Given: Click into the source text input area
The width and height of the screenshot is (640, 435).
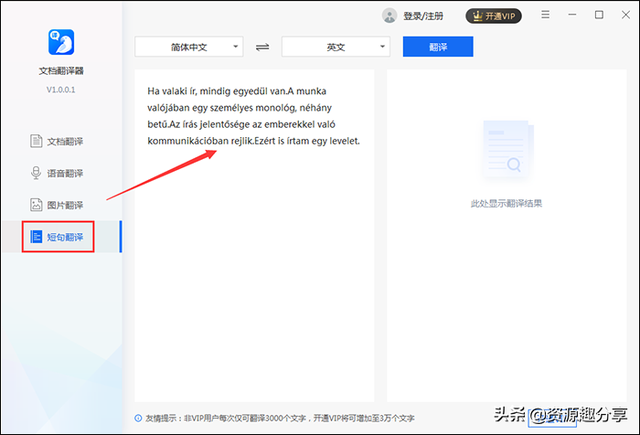Looking at the screenshot, I should pos(254,235).
